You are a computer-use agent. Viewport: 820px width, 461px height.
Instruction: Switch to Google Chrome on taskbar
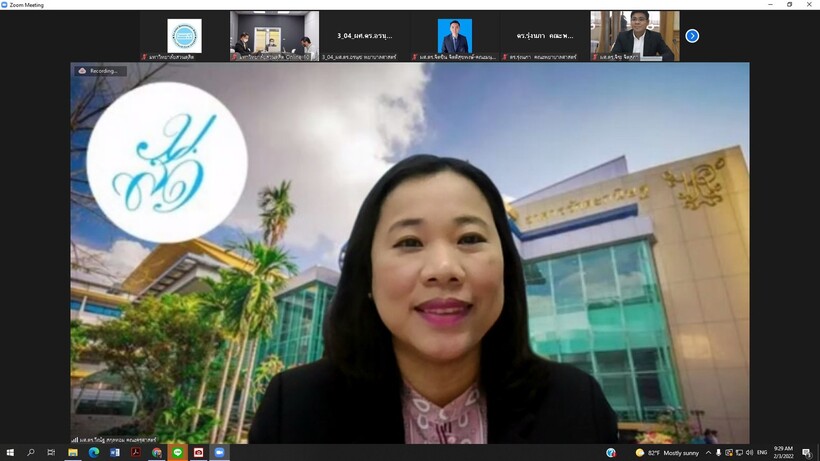point(157,453)
